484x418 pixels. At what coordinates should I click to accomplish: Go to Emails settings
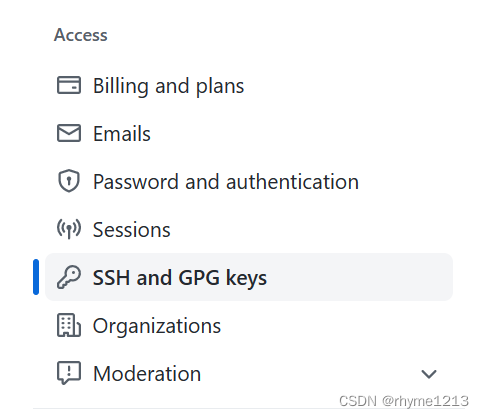coord(122,134)
